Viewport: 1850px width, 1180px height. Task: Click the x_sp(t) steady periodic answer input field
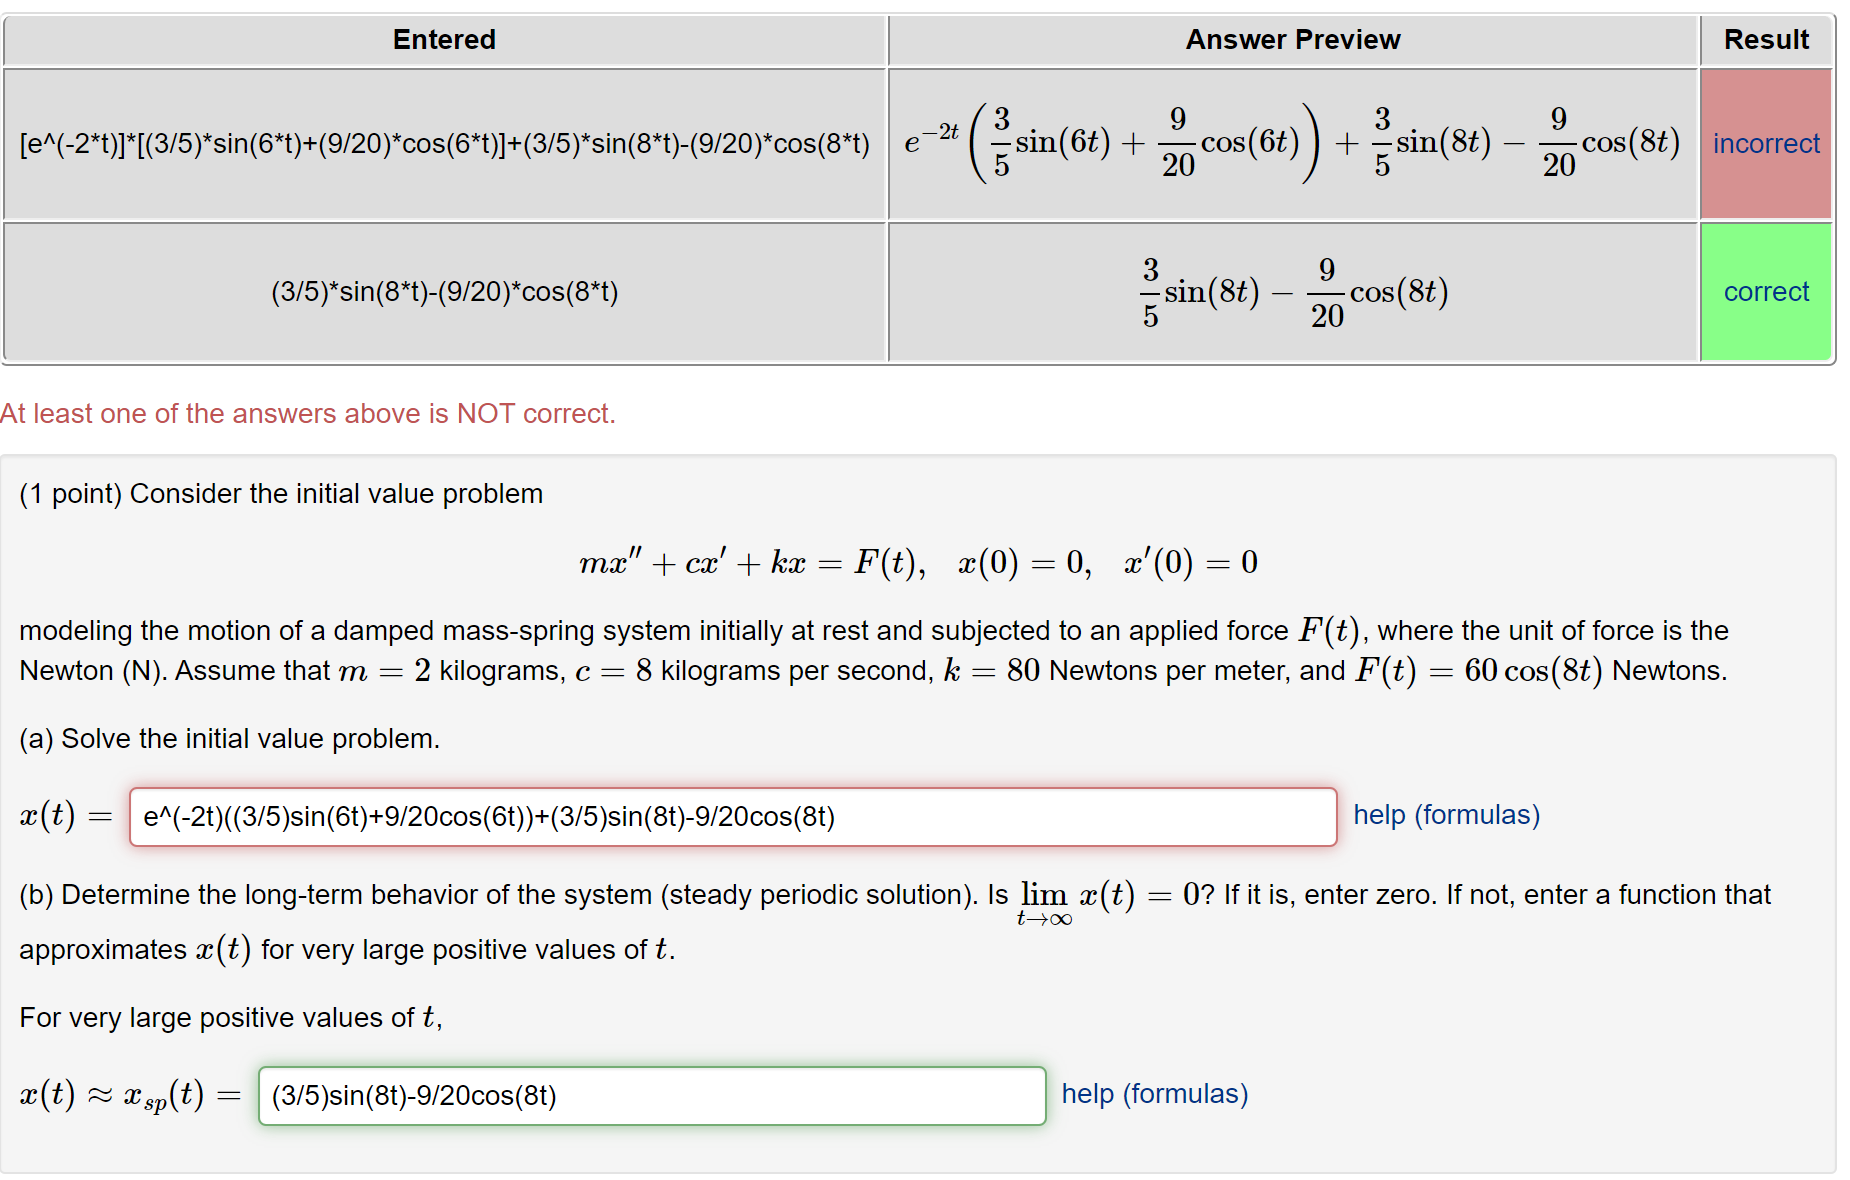652,1096
